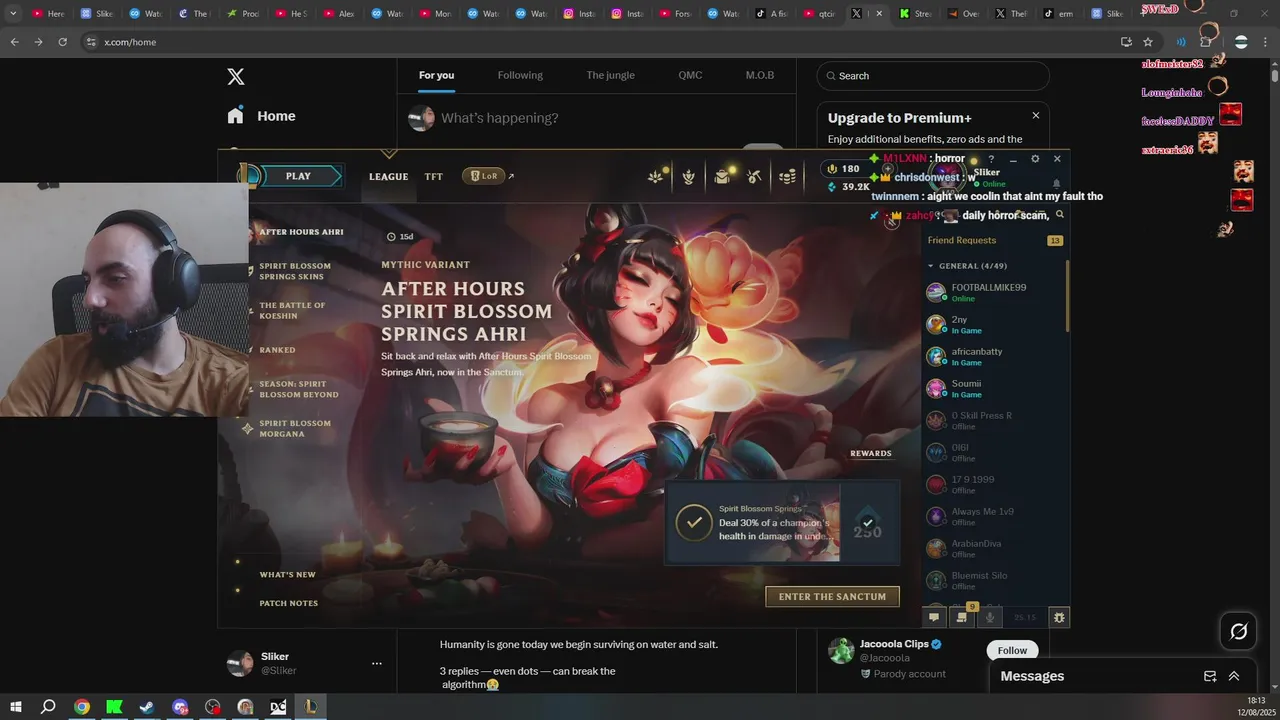Bookmark this page with the star icon
1280x720 pixels.
(1148, 42)
